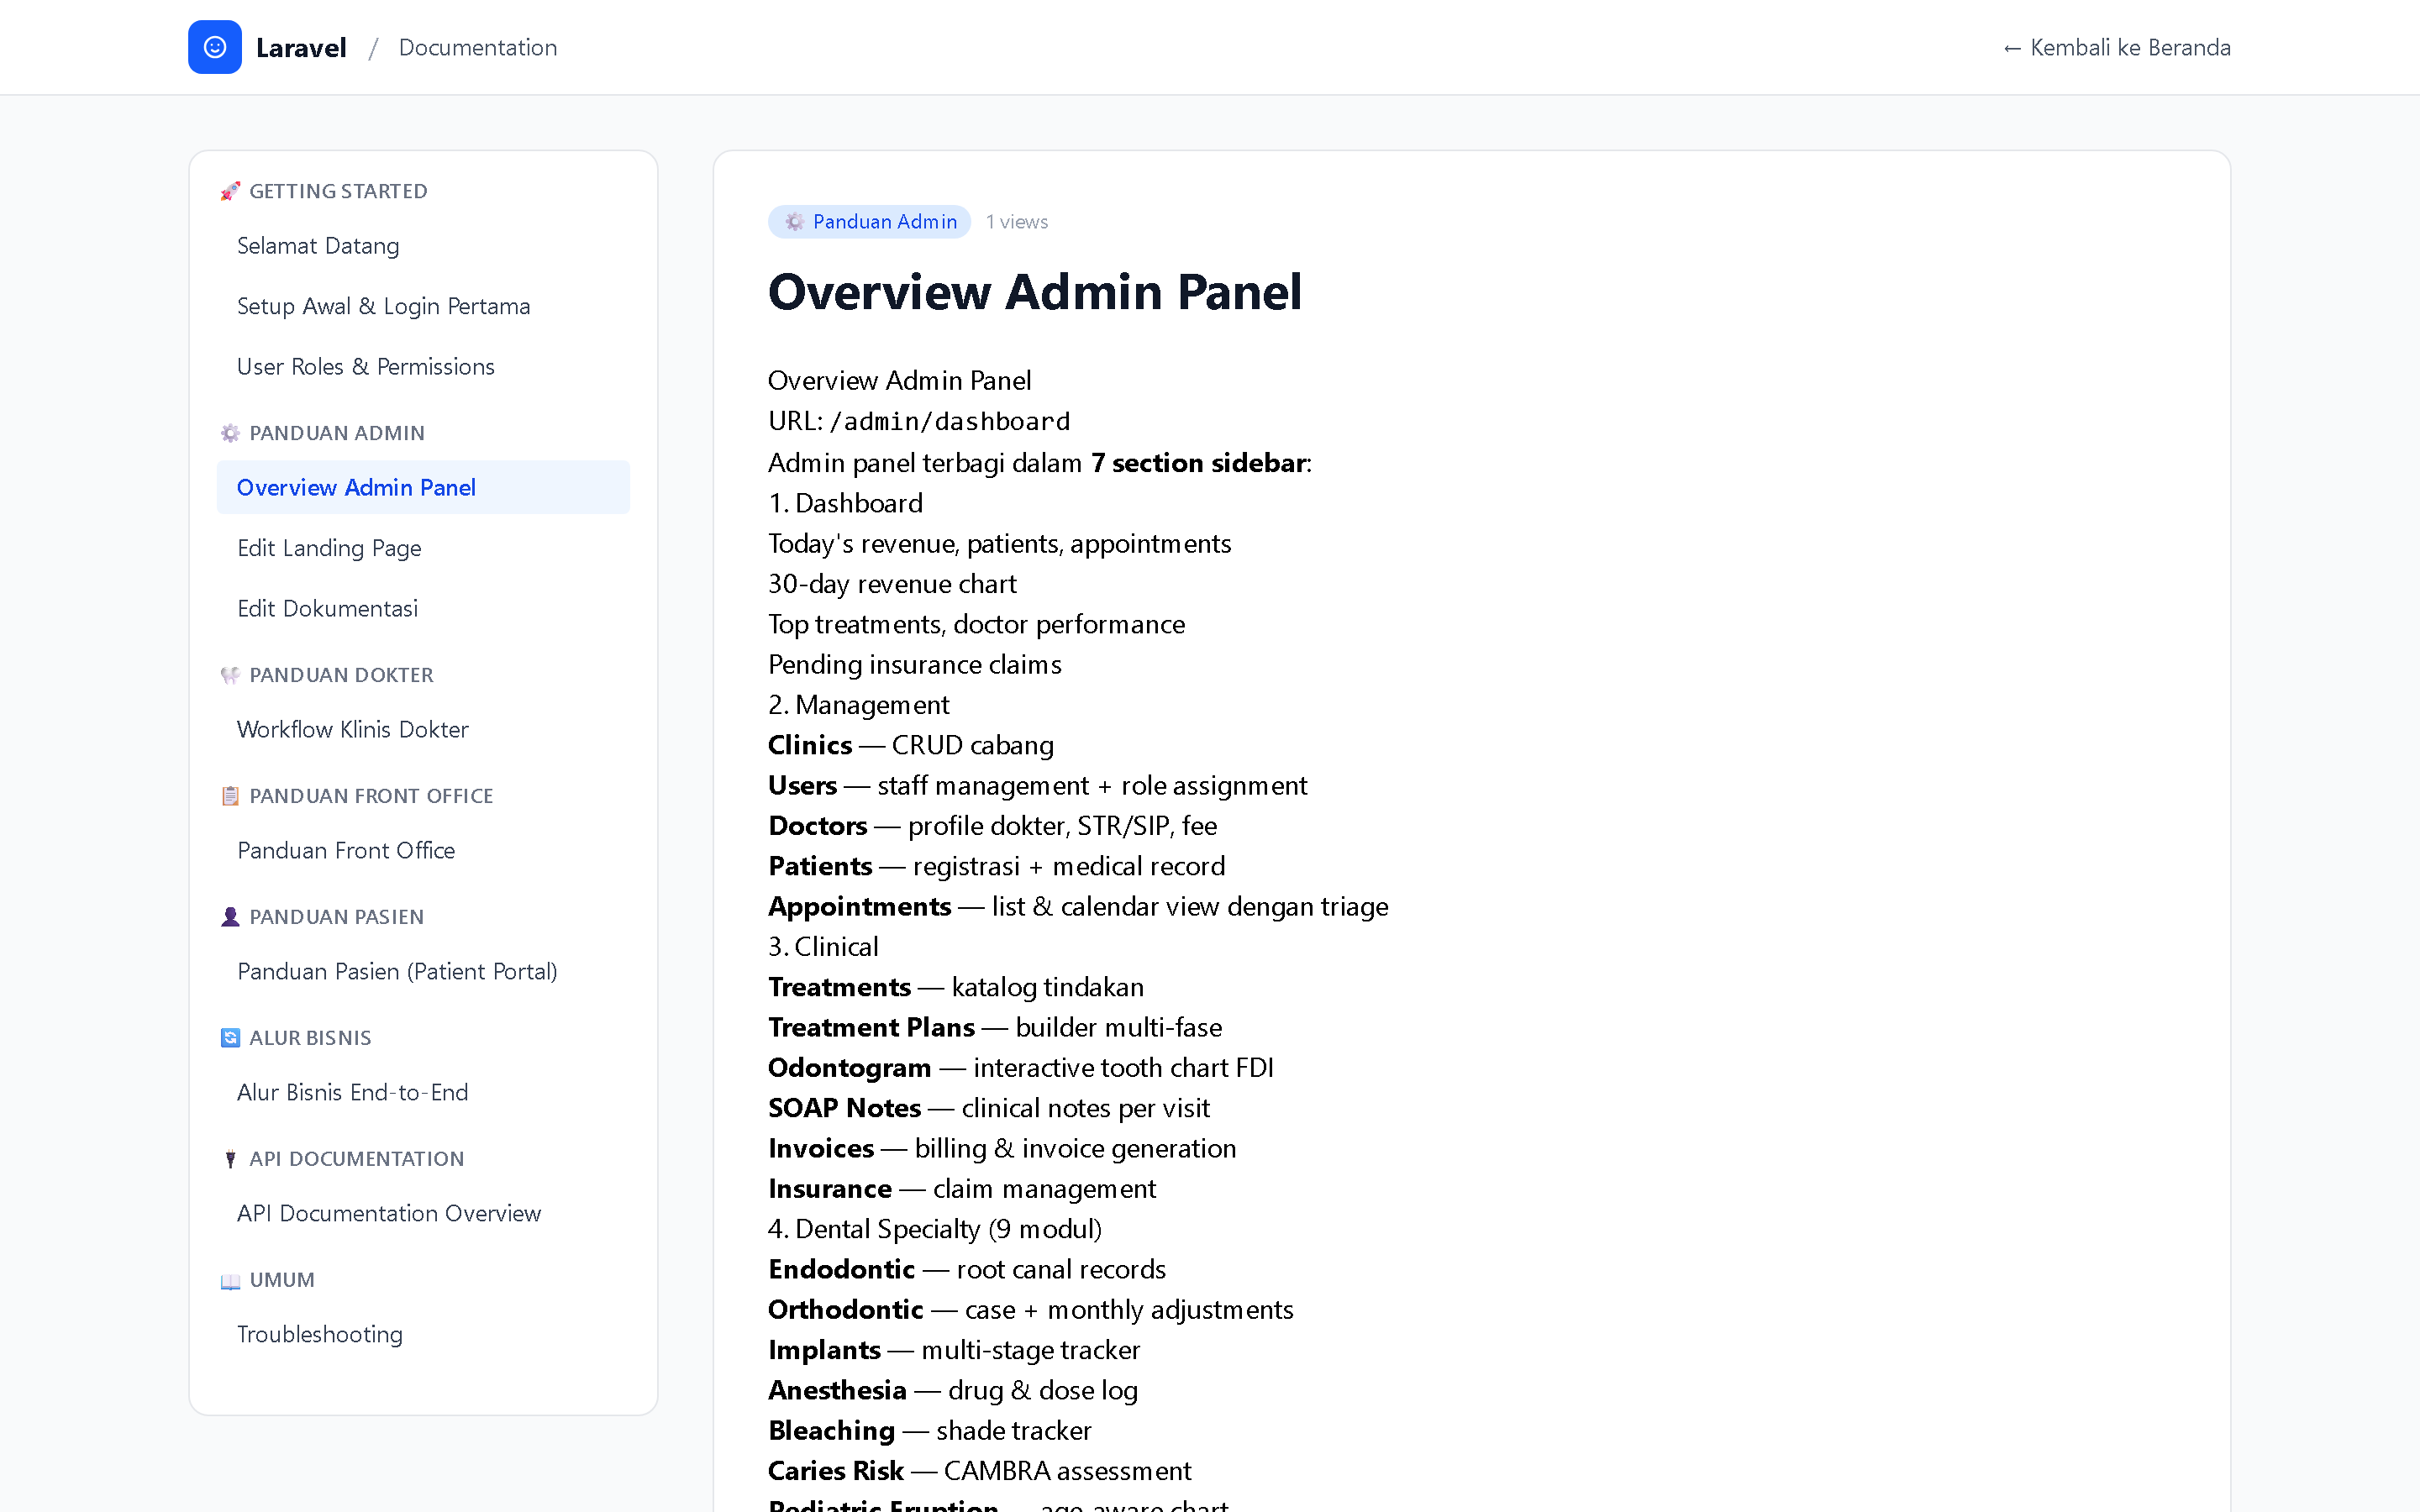Click 'Caries Risk — CAMBRA assessment' line

pyautogui.click(x=980, y=1471)
